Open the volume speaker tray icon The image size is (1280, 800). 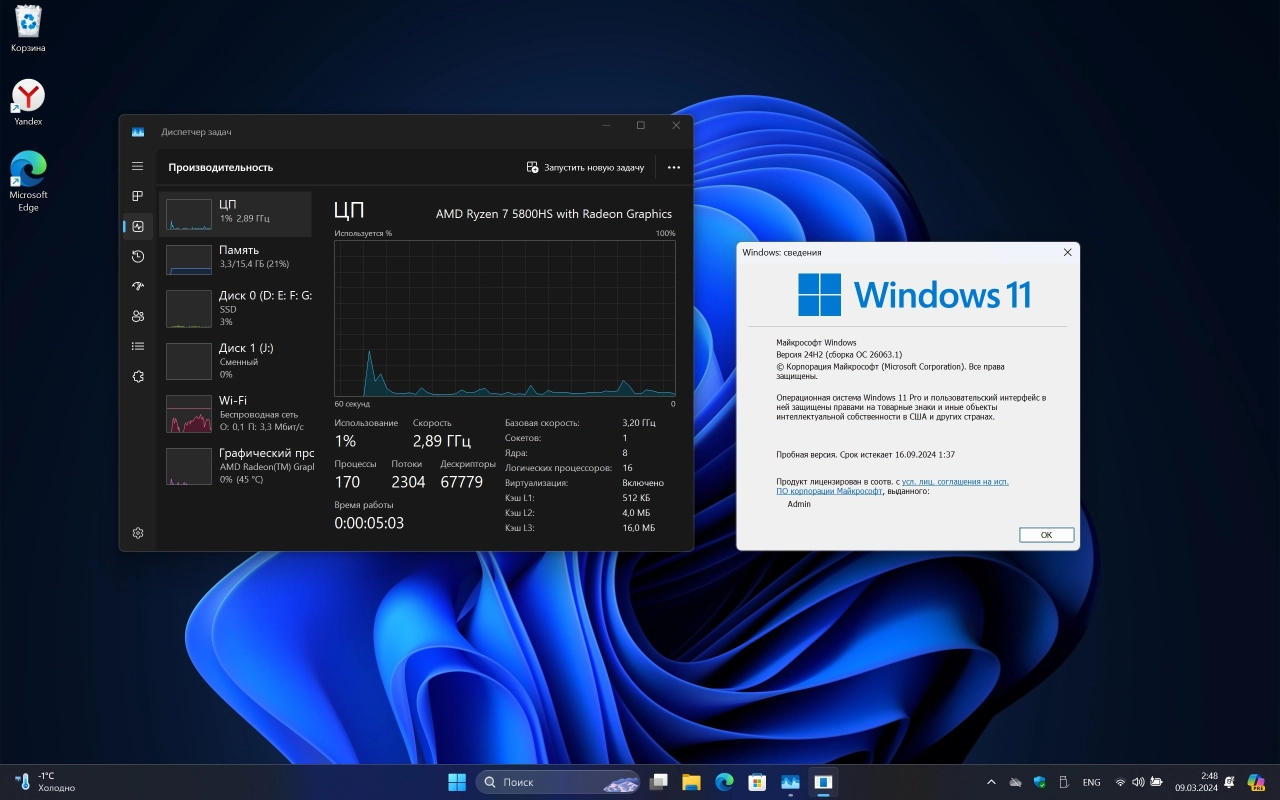[1139, 782]
